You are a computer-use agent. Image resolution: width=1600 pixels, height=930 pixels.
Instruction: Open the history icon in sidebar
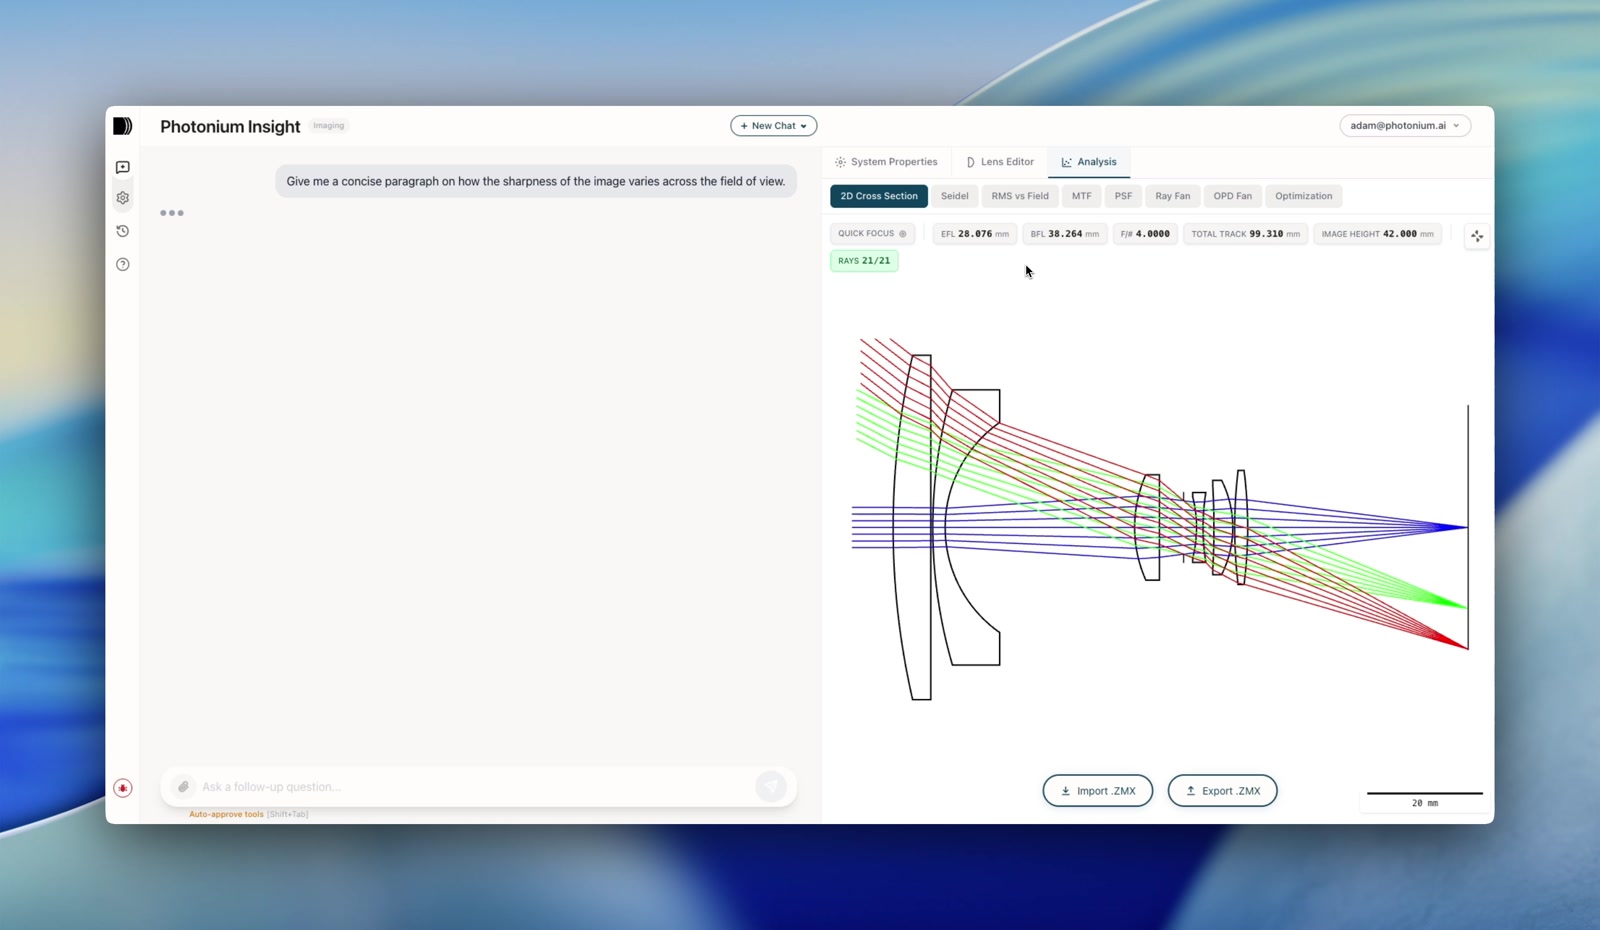(123, 231)
